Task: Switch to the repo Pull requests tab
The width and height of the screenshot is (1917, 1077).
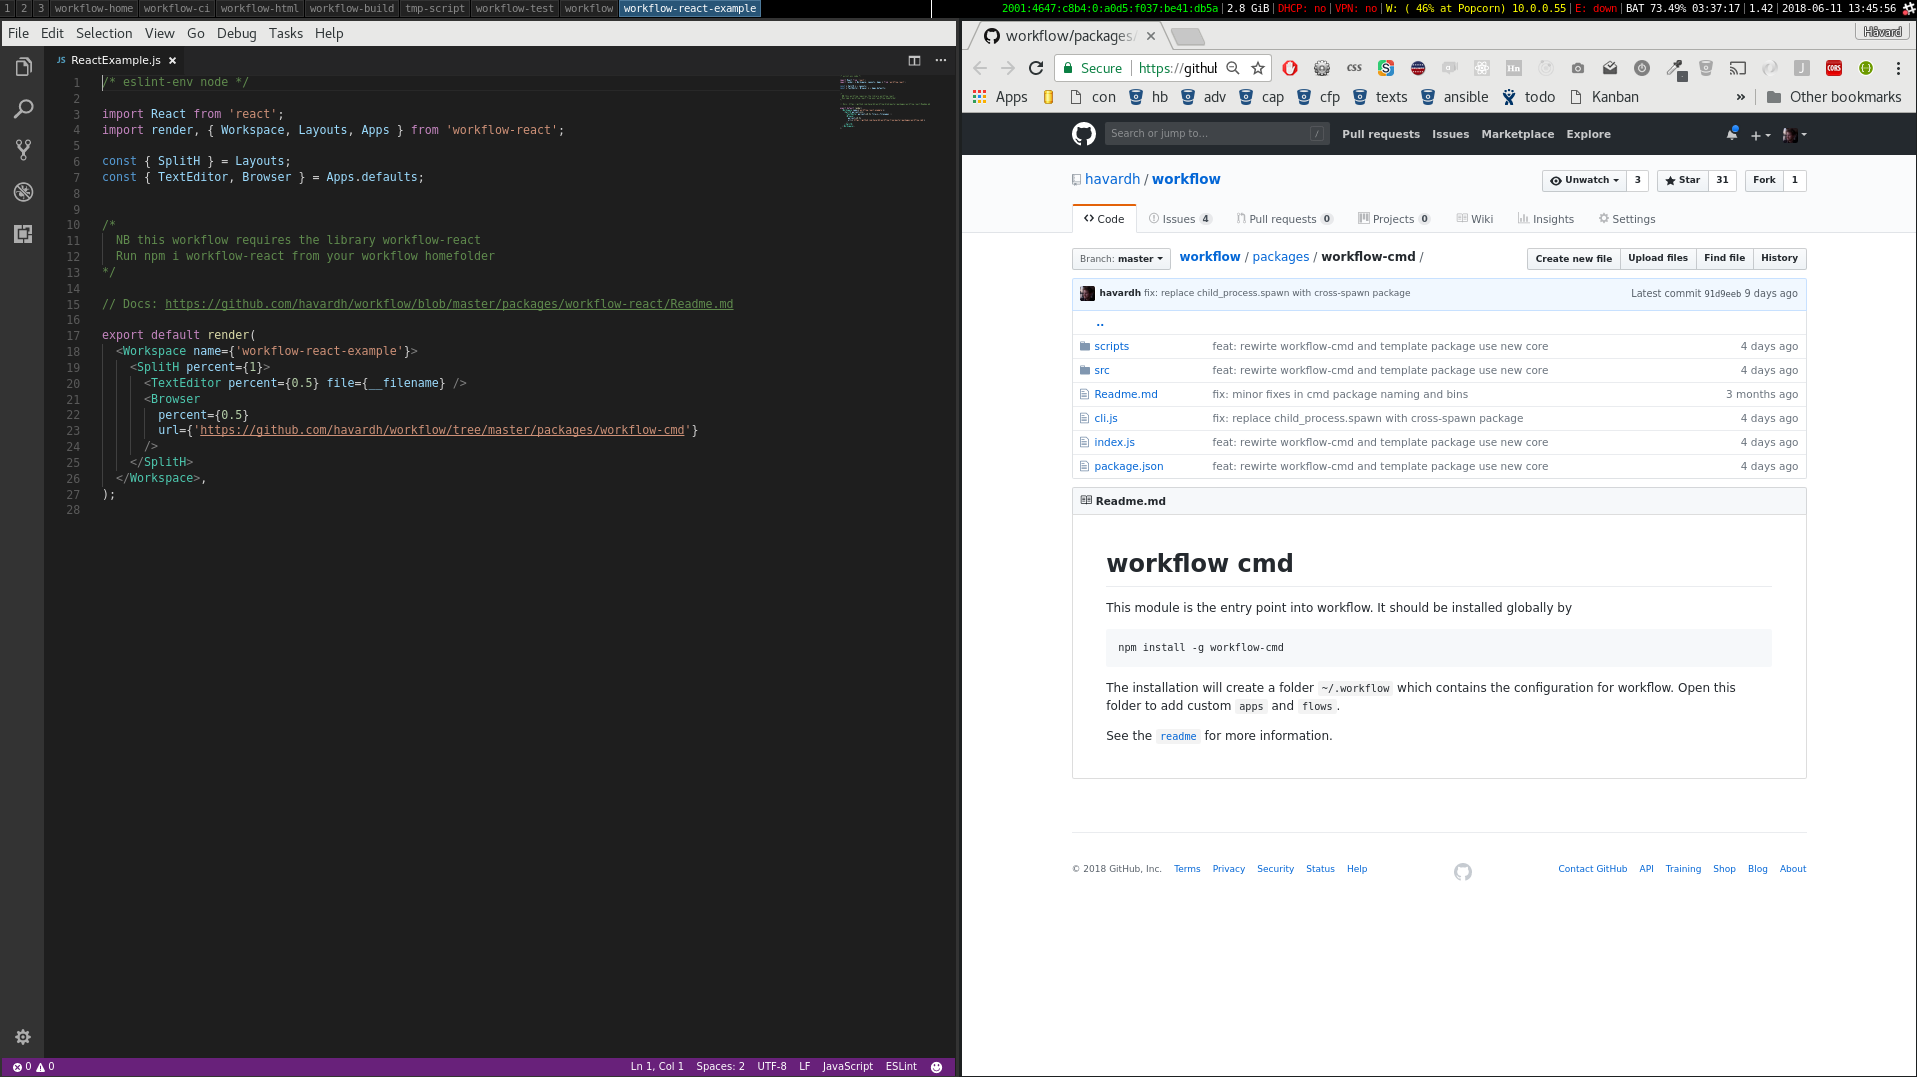Action: 1284,219
